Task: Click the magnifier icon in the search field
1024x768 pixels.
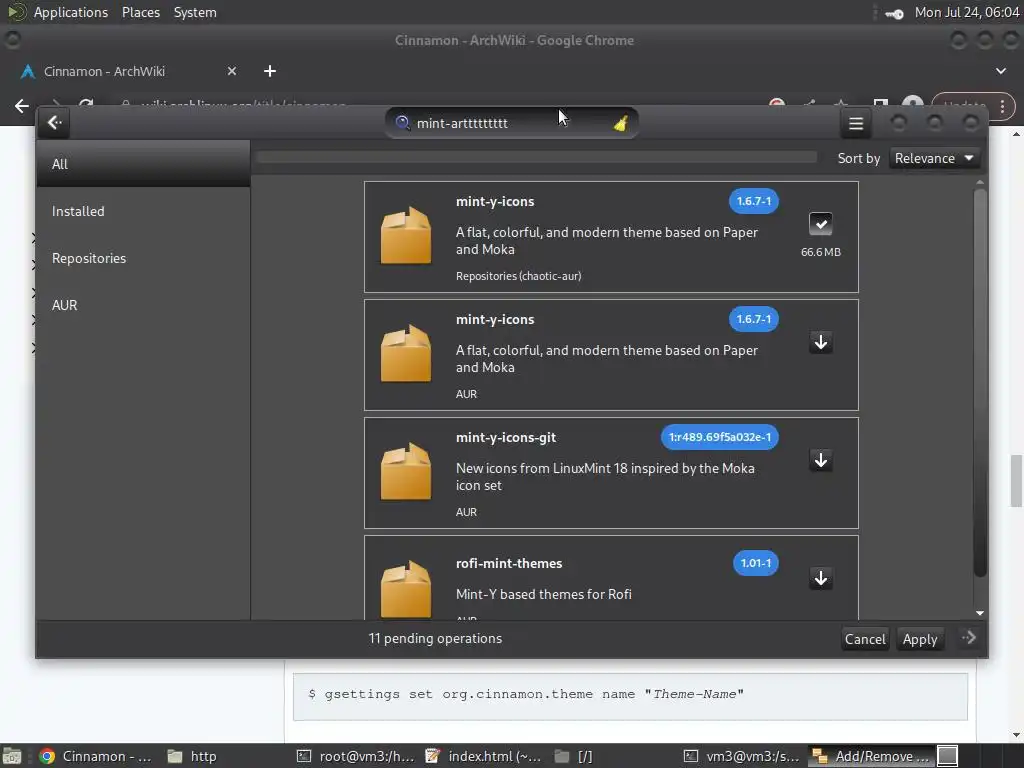Action: pyautogui.click(x=402, y=123)
